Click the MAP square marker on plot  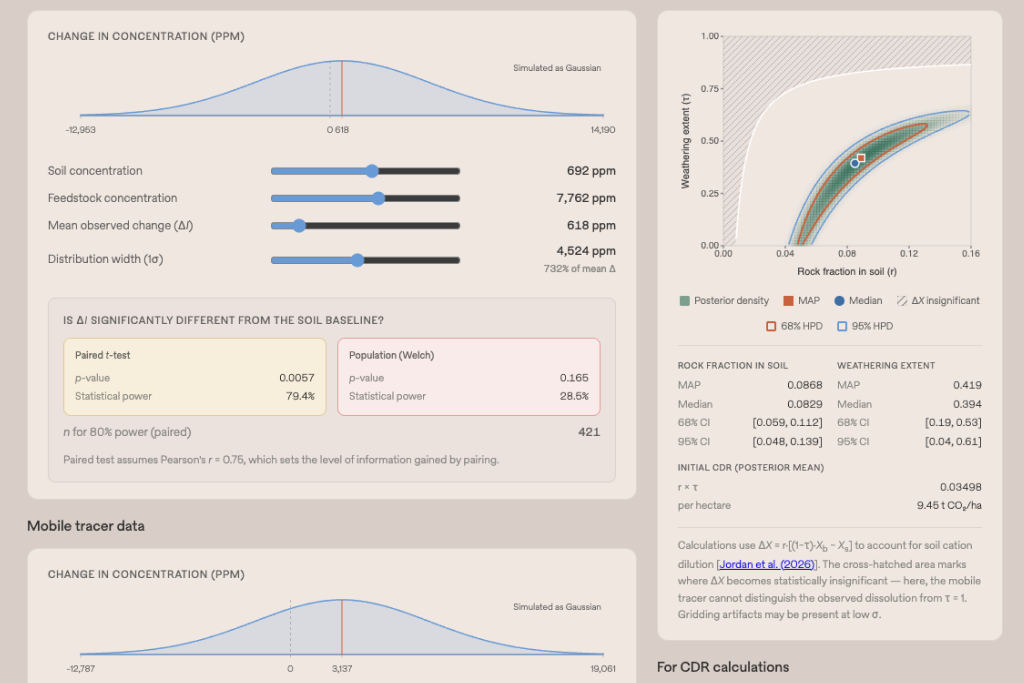click(x=861, y=158)
